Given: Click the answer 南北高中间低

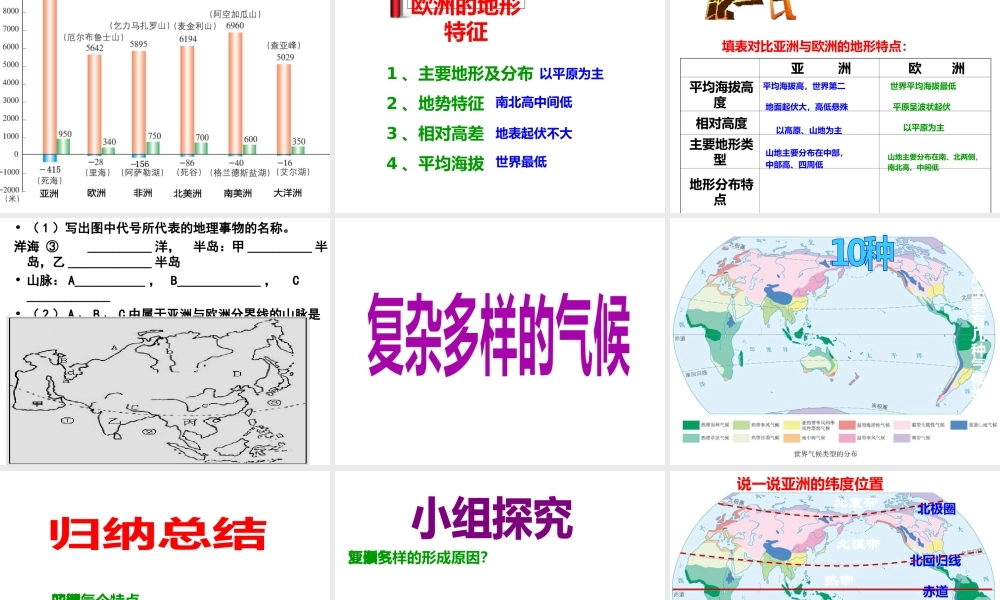Looking at the screenshot, I should pos(534,102).
